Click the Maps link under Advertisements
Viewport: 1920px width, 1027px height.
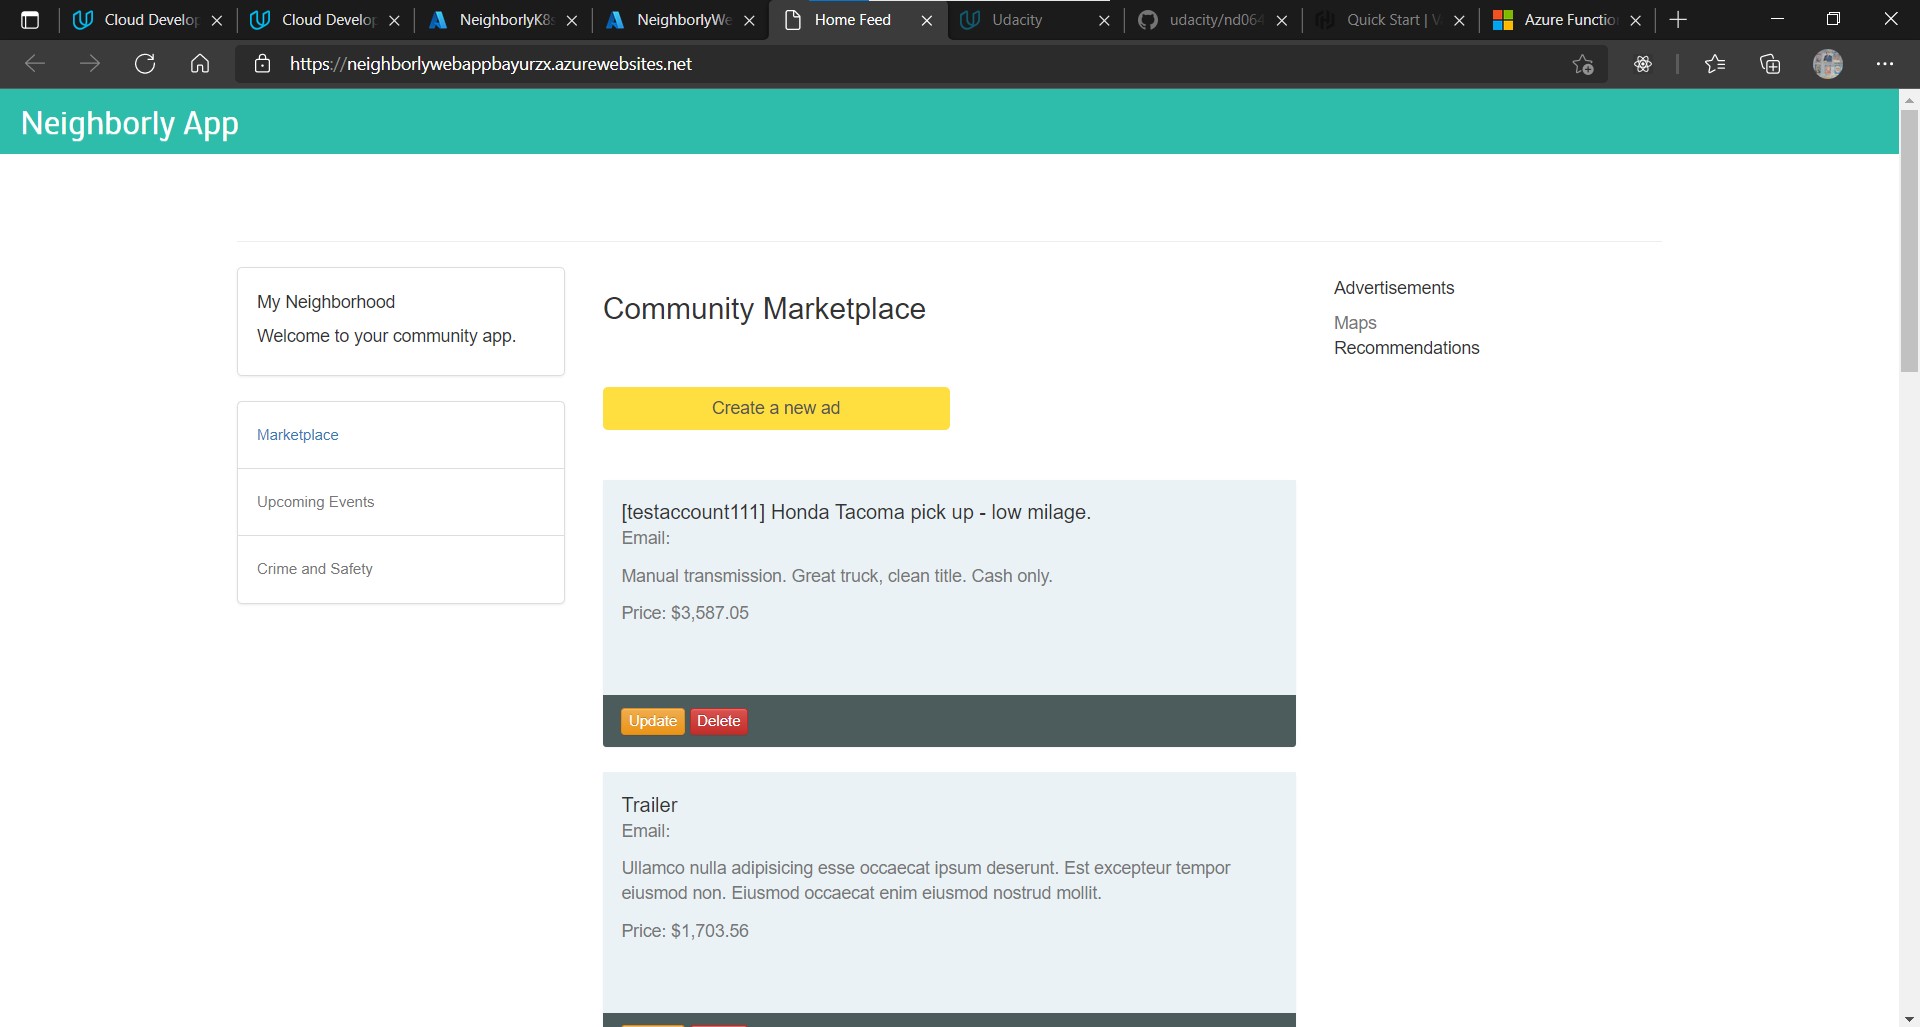coord(1355,323)
